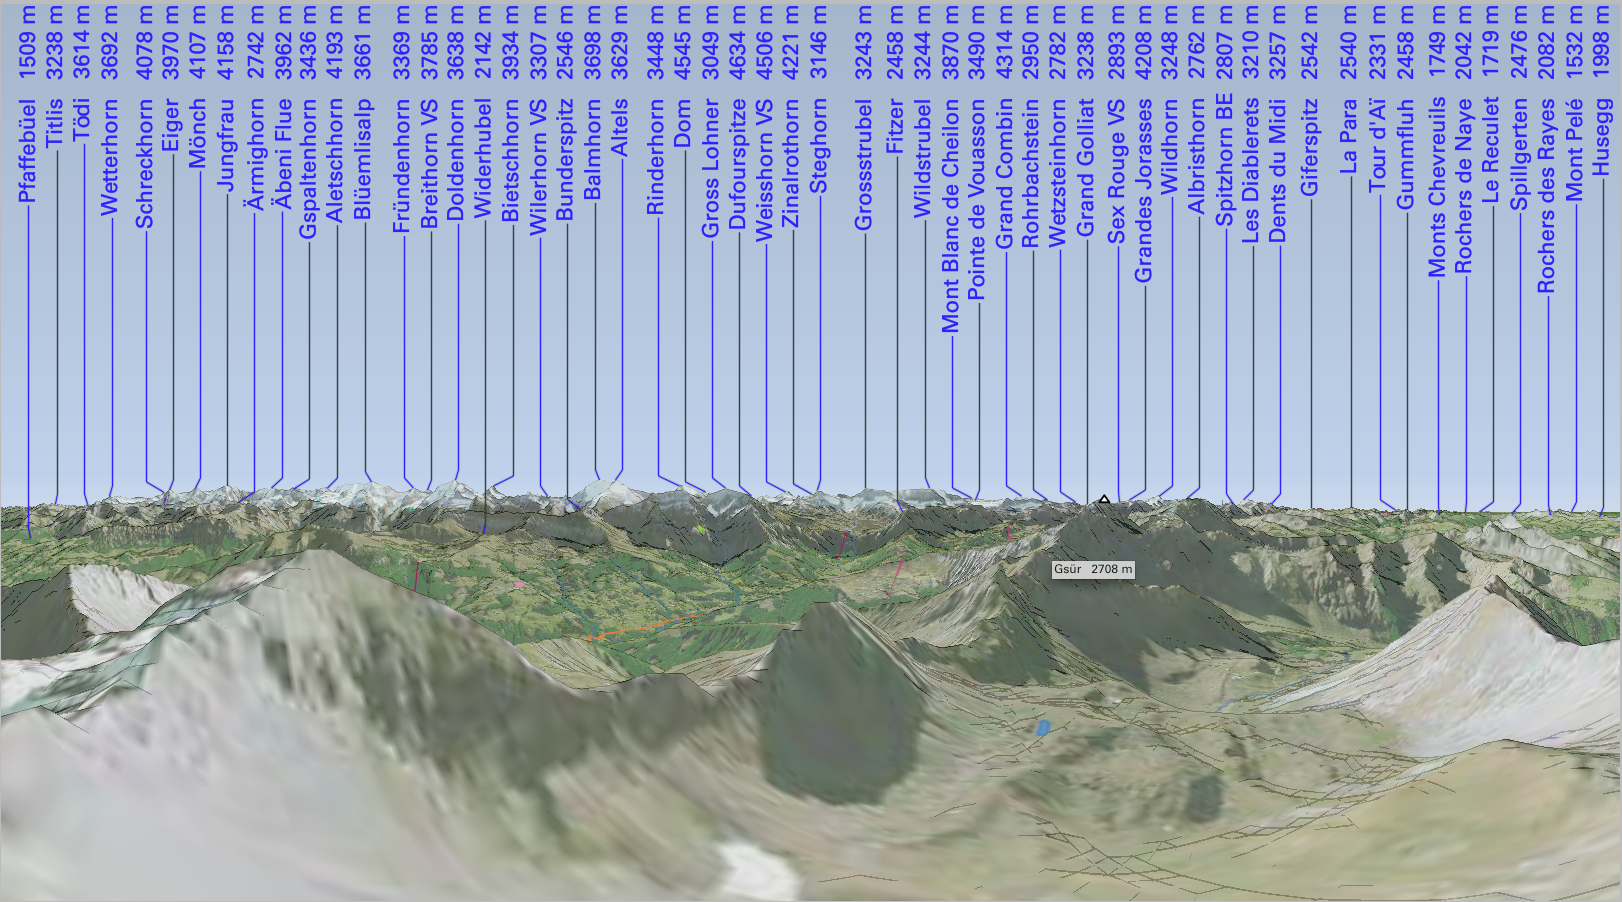Select the Mont Blanc de Cheilon label
This screenshot has width=1622, height=902.
point(951,215)
